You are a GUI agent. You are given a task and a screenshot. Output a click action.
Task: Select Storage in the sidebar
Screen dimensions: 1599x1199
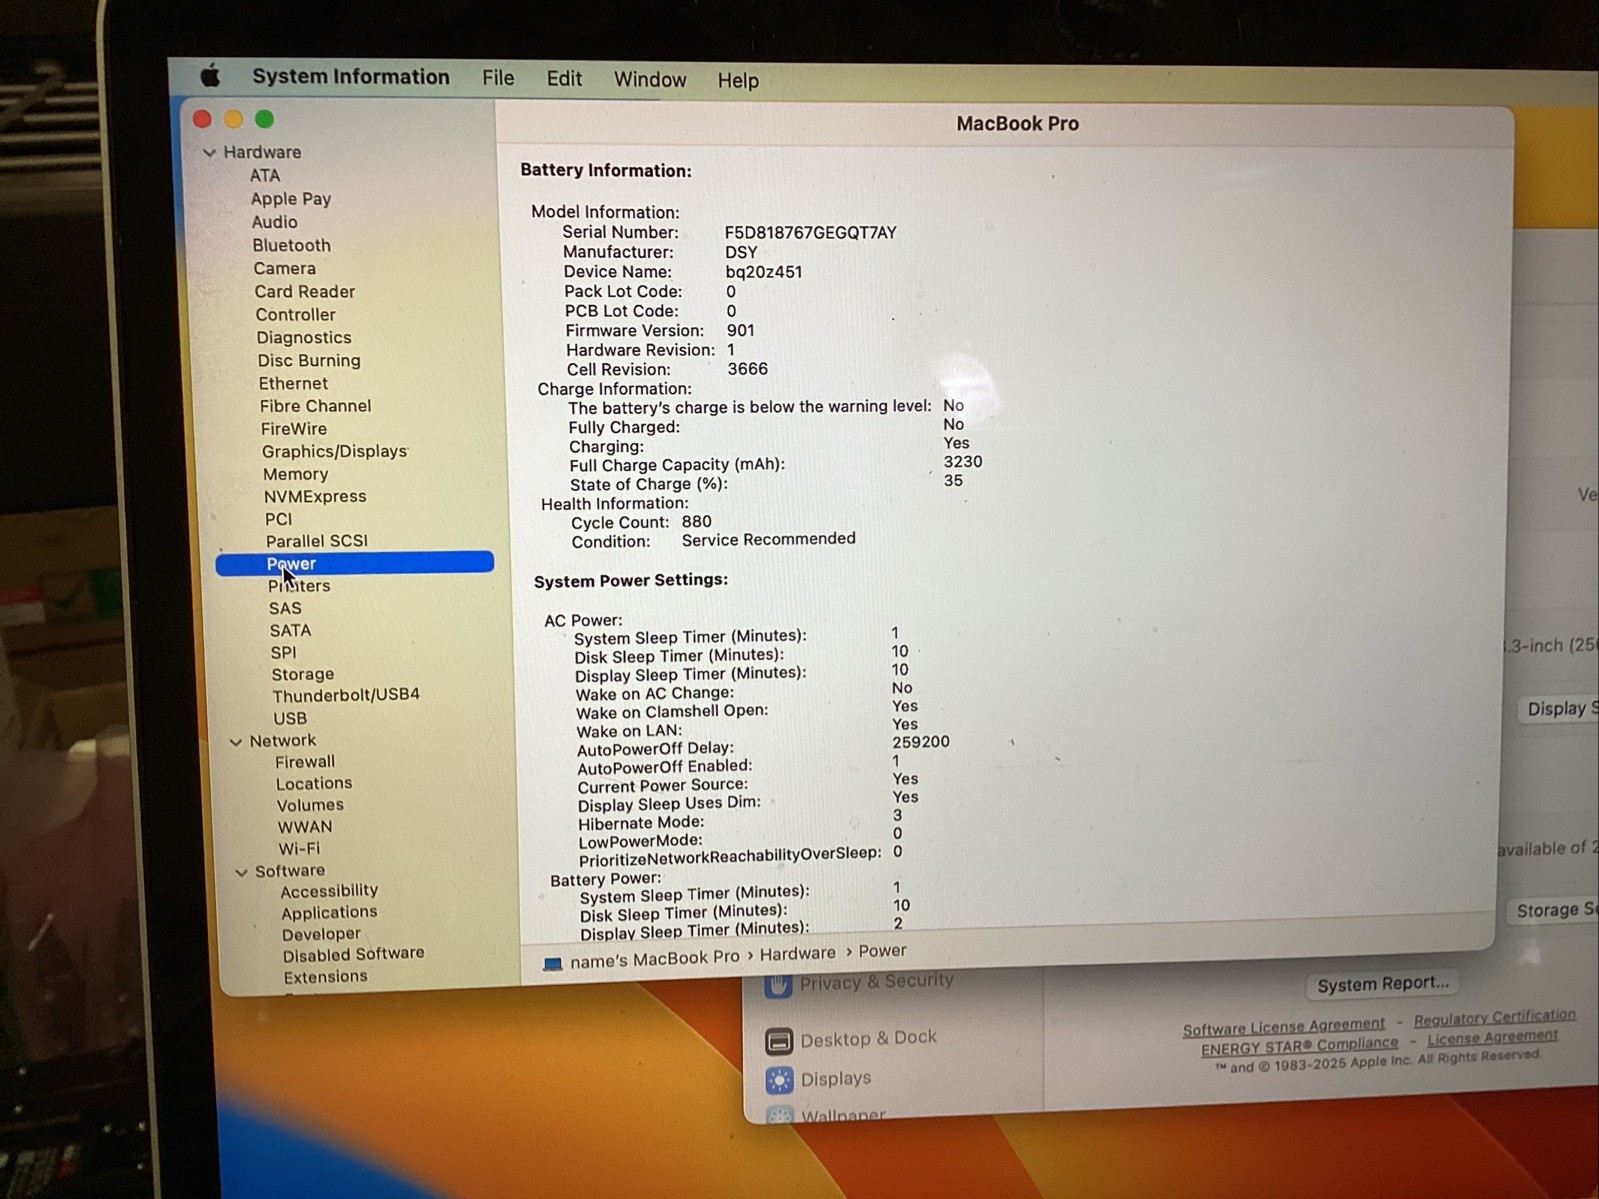[302, 674]
